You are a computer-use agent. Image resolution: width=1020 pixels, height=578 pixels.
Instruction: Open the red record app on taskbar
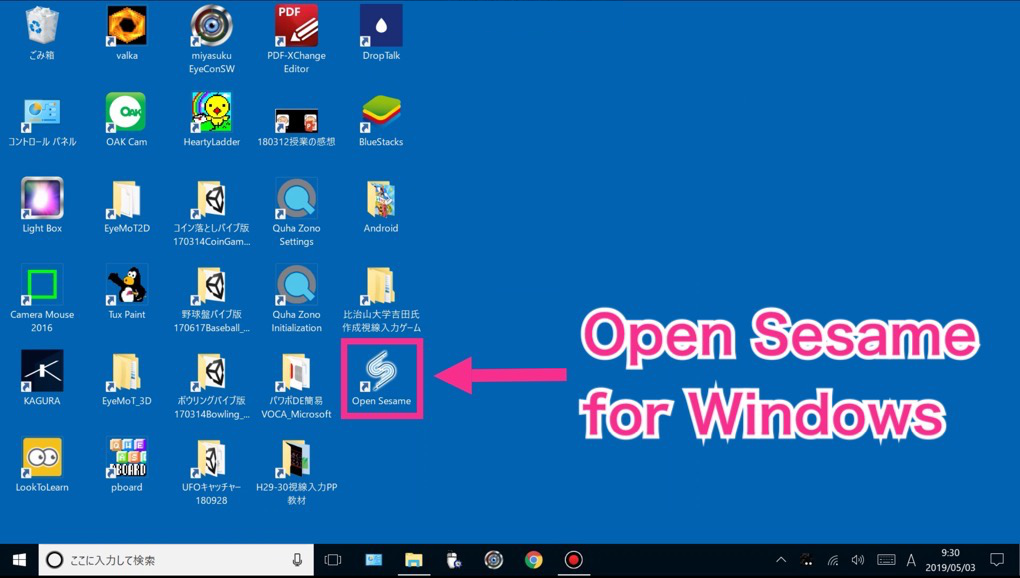pos(573,560)
